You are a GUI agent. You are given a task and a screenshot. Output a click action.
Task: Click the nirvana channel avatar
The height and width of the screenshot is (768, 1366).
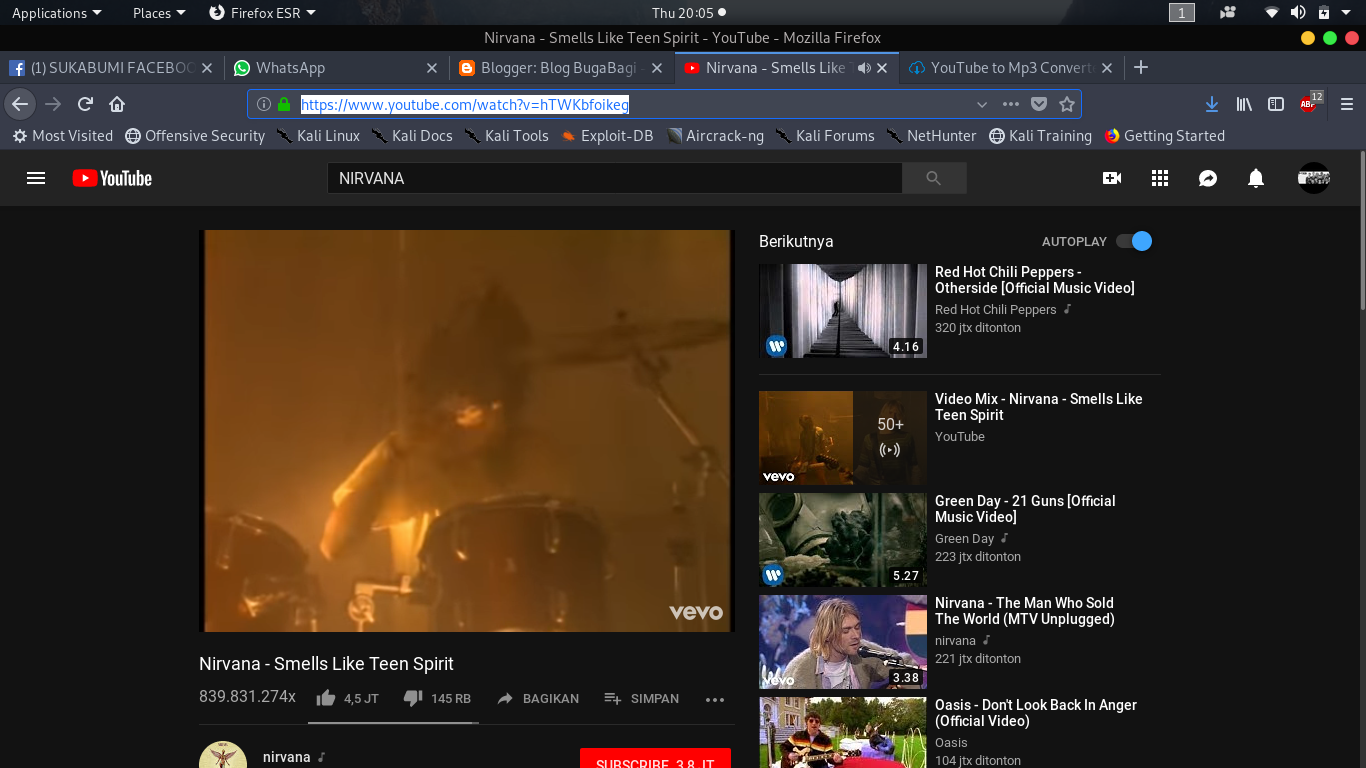[x=223, y=755]
